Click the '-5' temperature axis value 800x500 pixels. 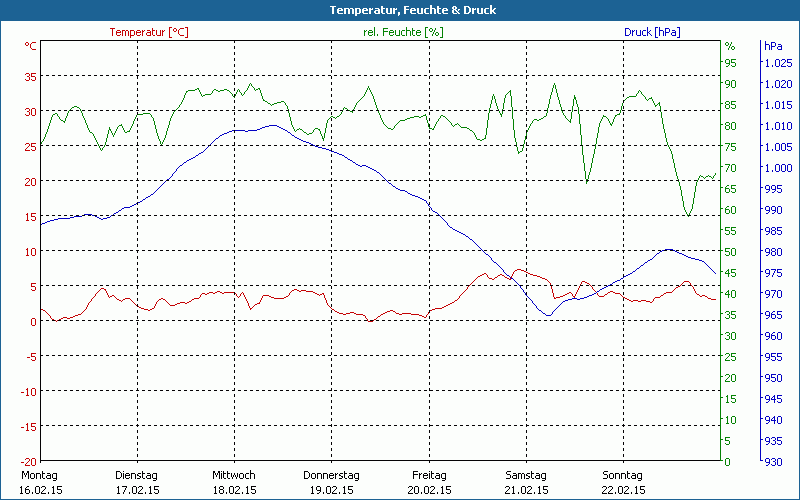point(31,357)
